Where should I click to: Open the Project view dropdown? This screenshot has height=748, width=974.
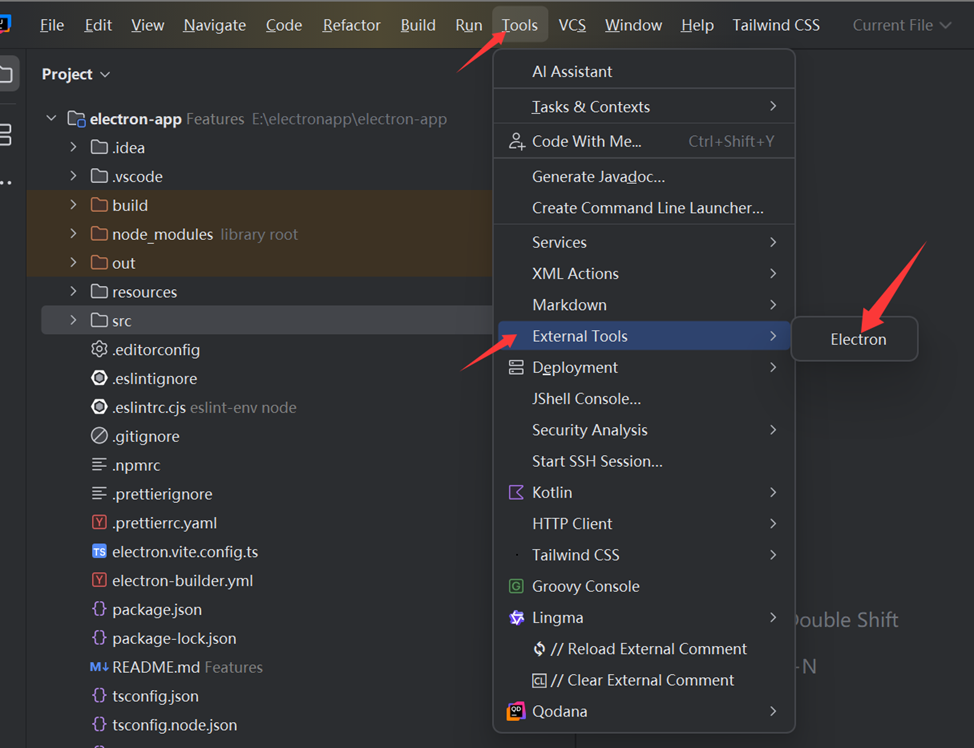coord(76,75)
